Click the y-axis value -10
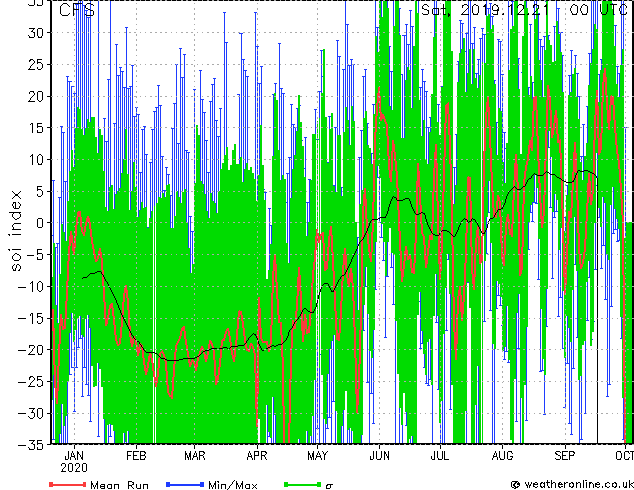The image size is (634, 490). point(32,286)
